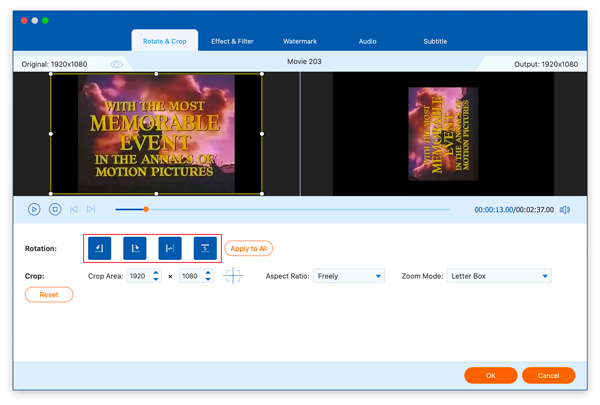
Task: Stop video playback
Action: point(55,210)
